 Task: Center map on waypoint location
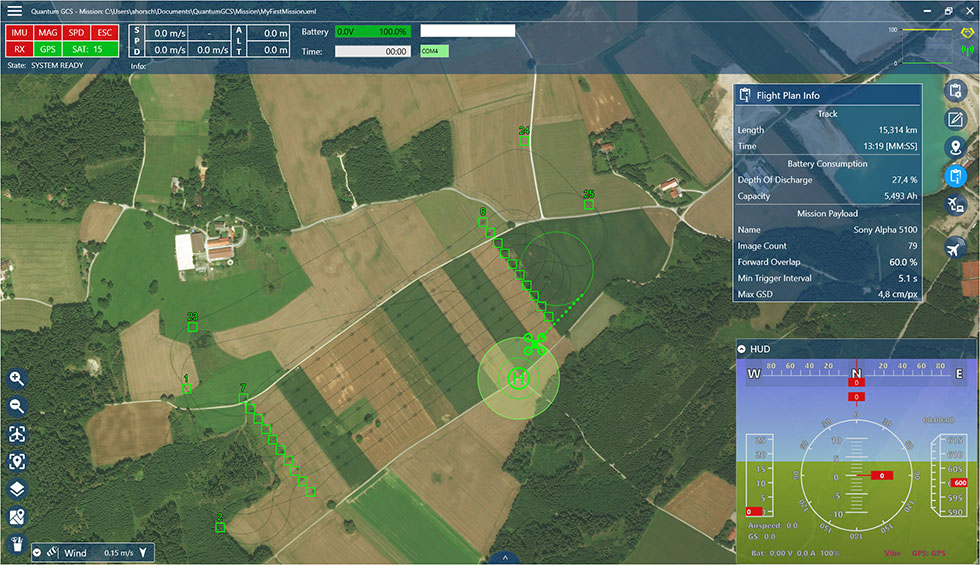click(17, 461)
